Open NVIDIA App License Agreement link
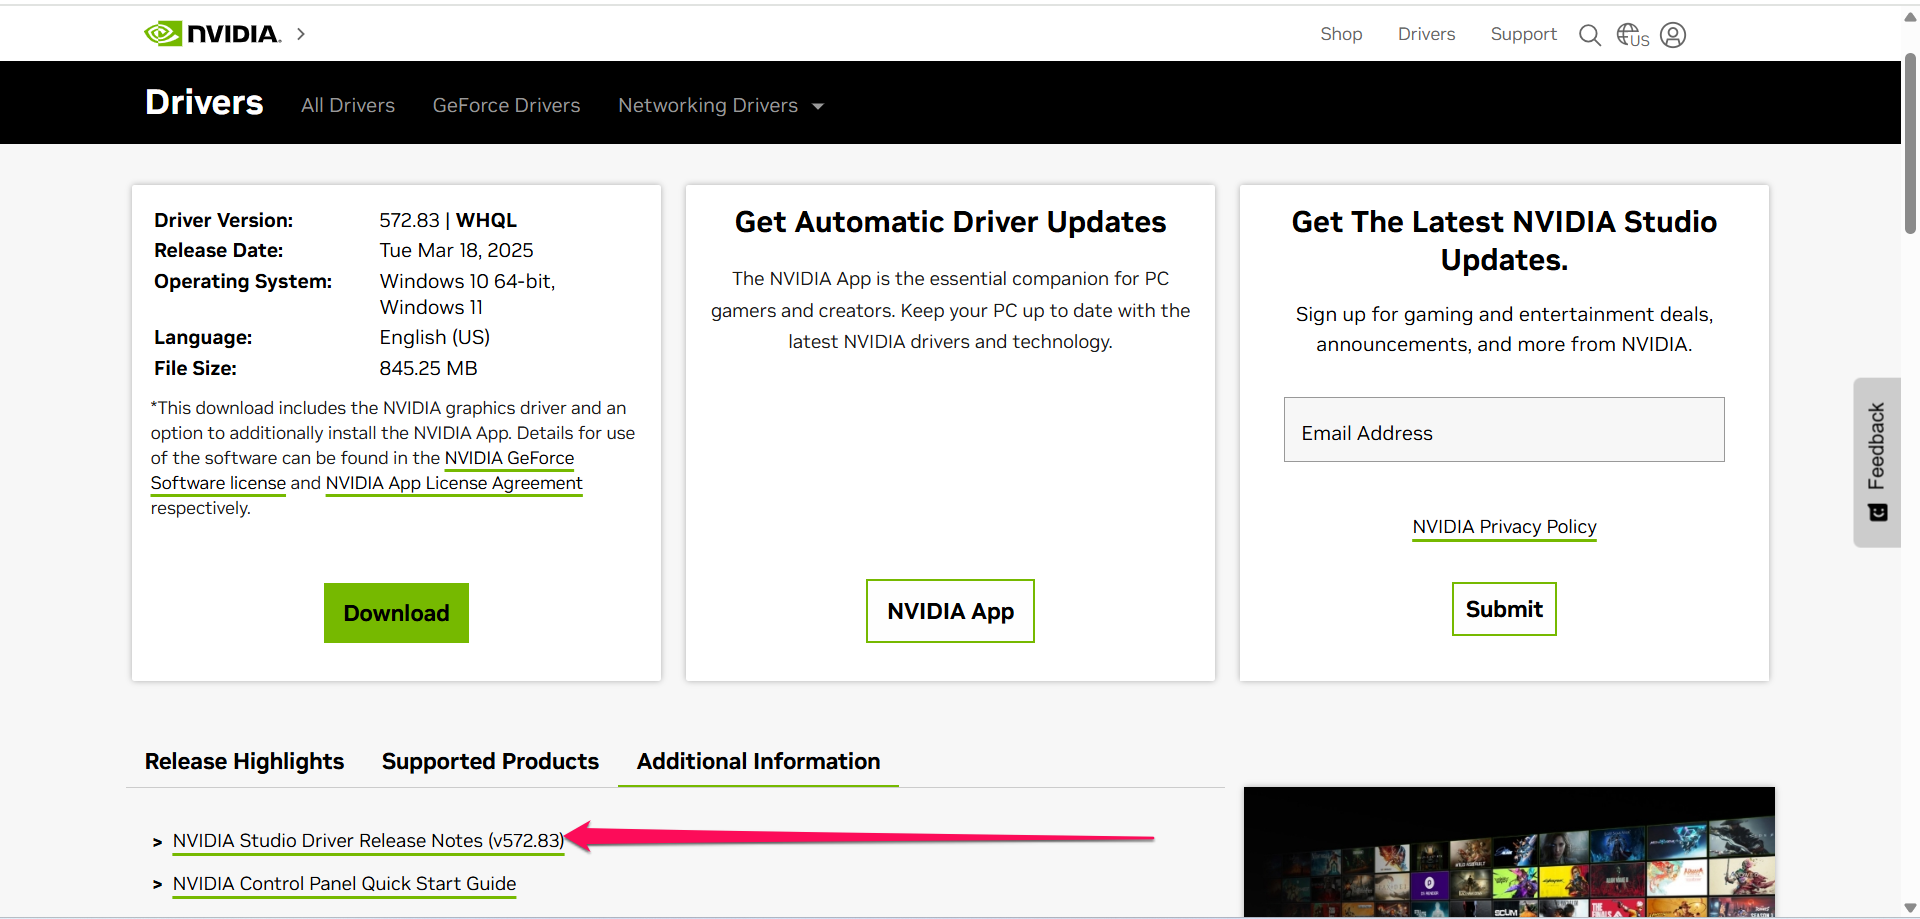Screen dimensions: 1920x919 (x=454, y=483)
